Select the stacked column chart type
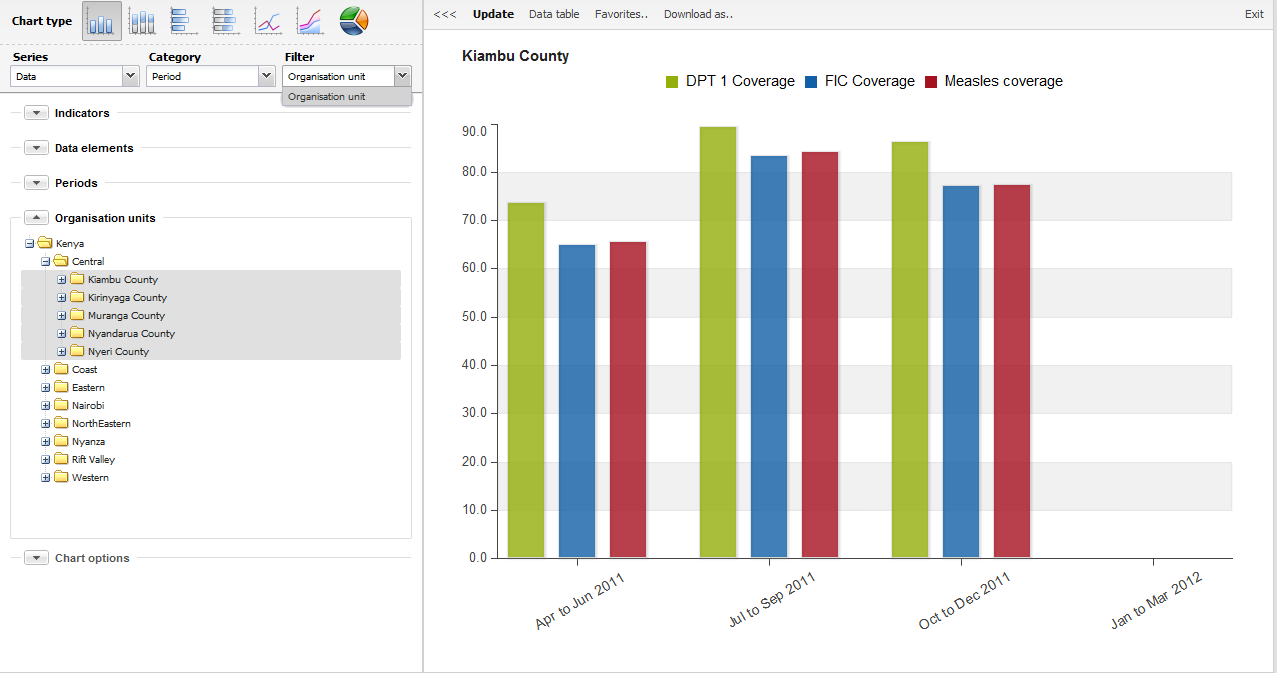 point(142,21)
